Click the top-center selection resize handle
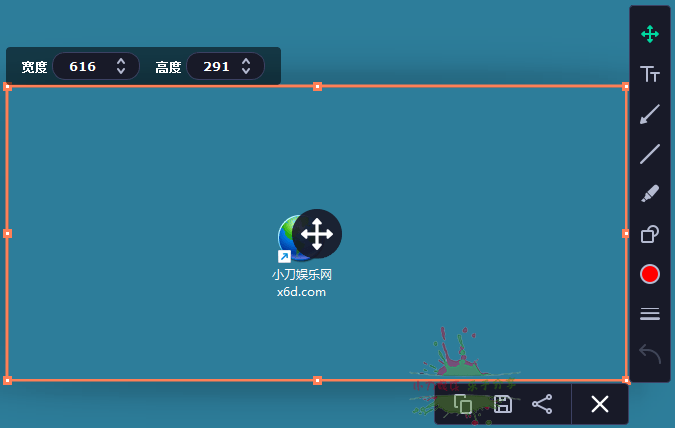The height and width of the screenshot is (428, 675). (317, 87)
